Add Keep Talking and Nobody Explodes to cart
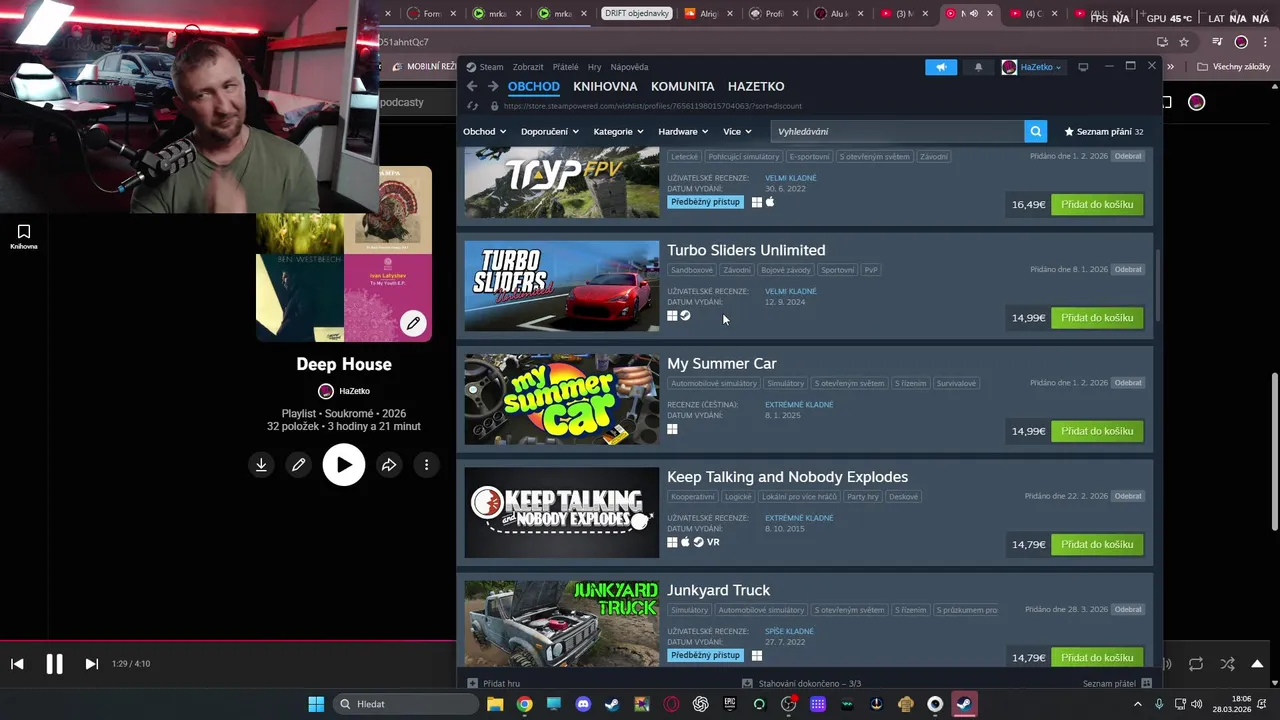 1097,545
